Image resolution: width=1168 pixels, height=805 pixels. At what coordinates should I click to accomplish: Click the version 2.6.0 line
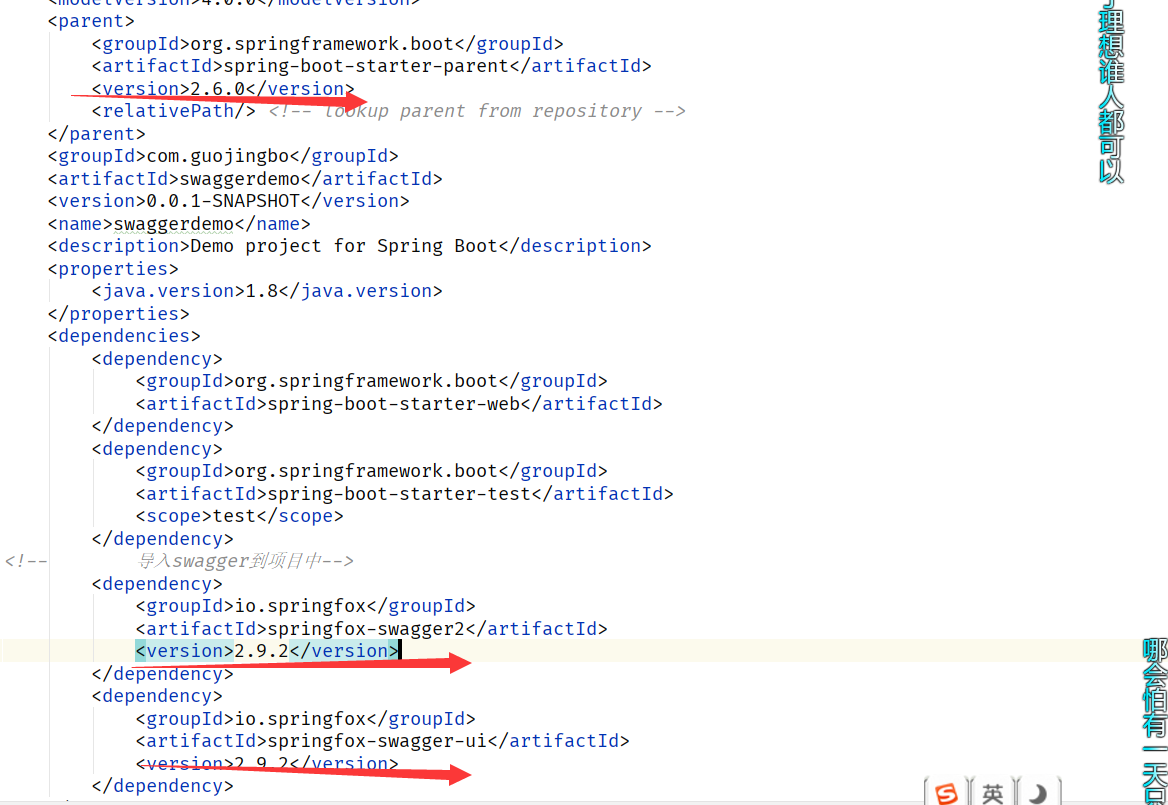(223, 89)
